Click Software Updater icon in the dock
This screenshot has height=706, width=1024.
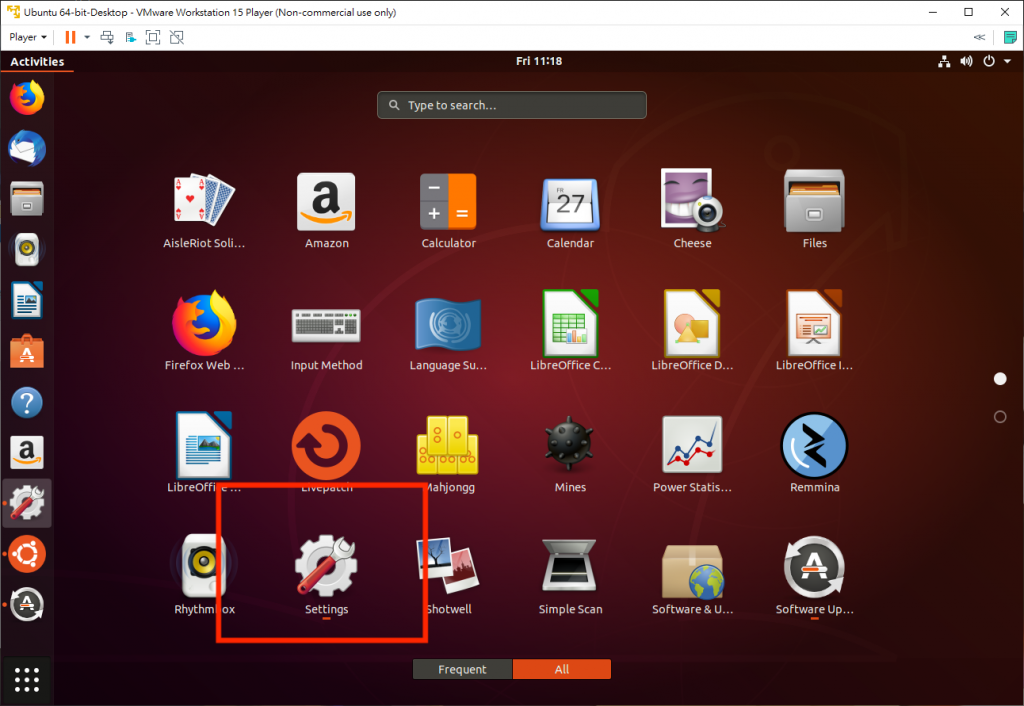27,604
